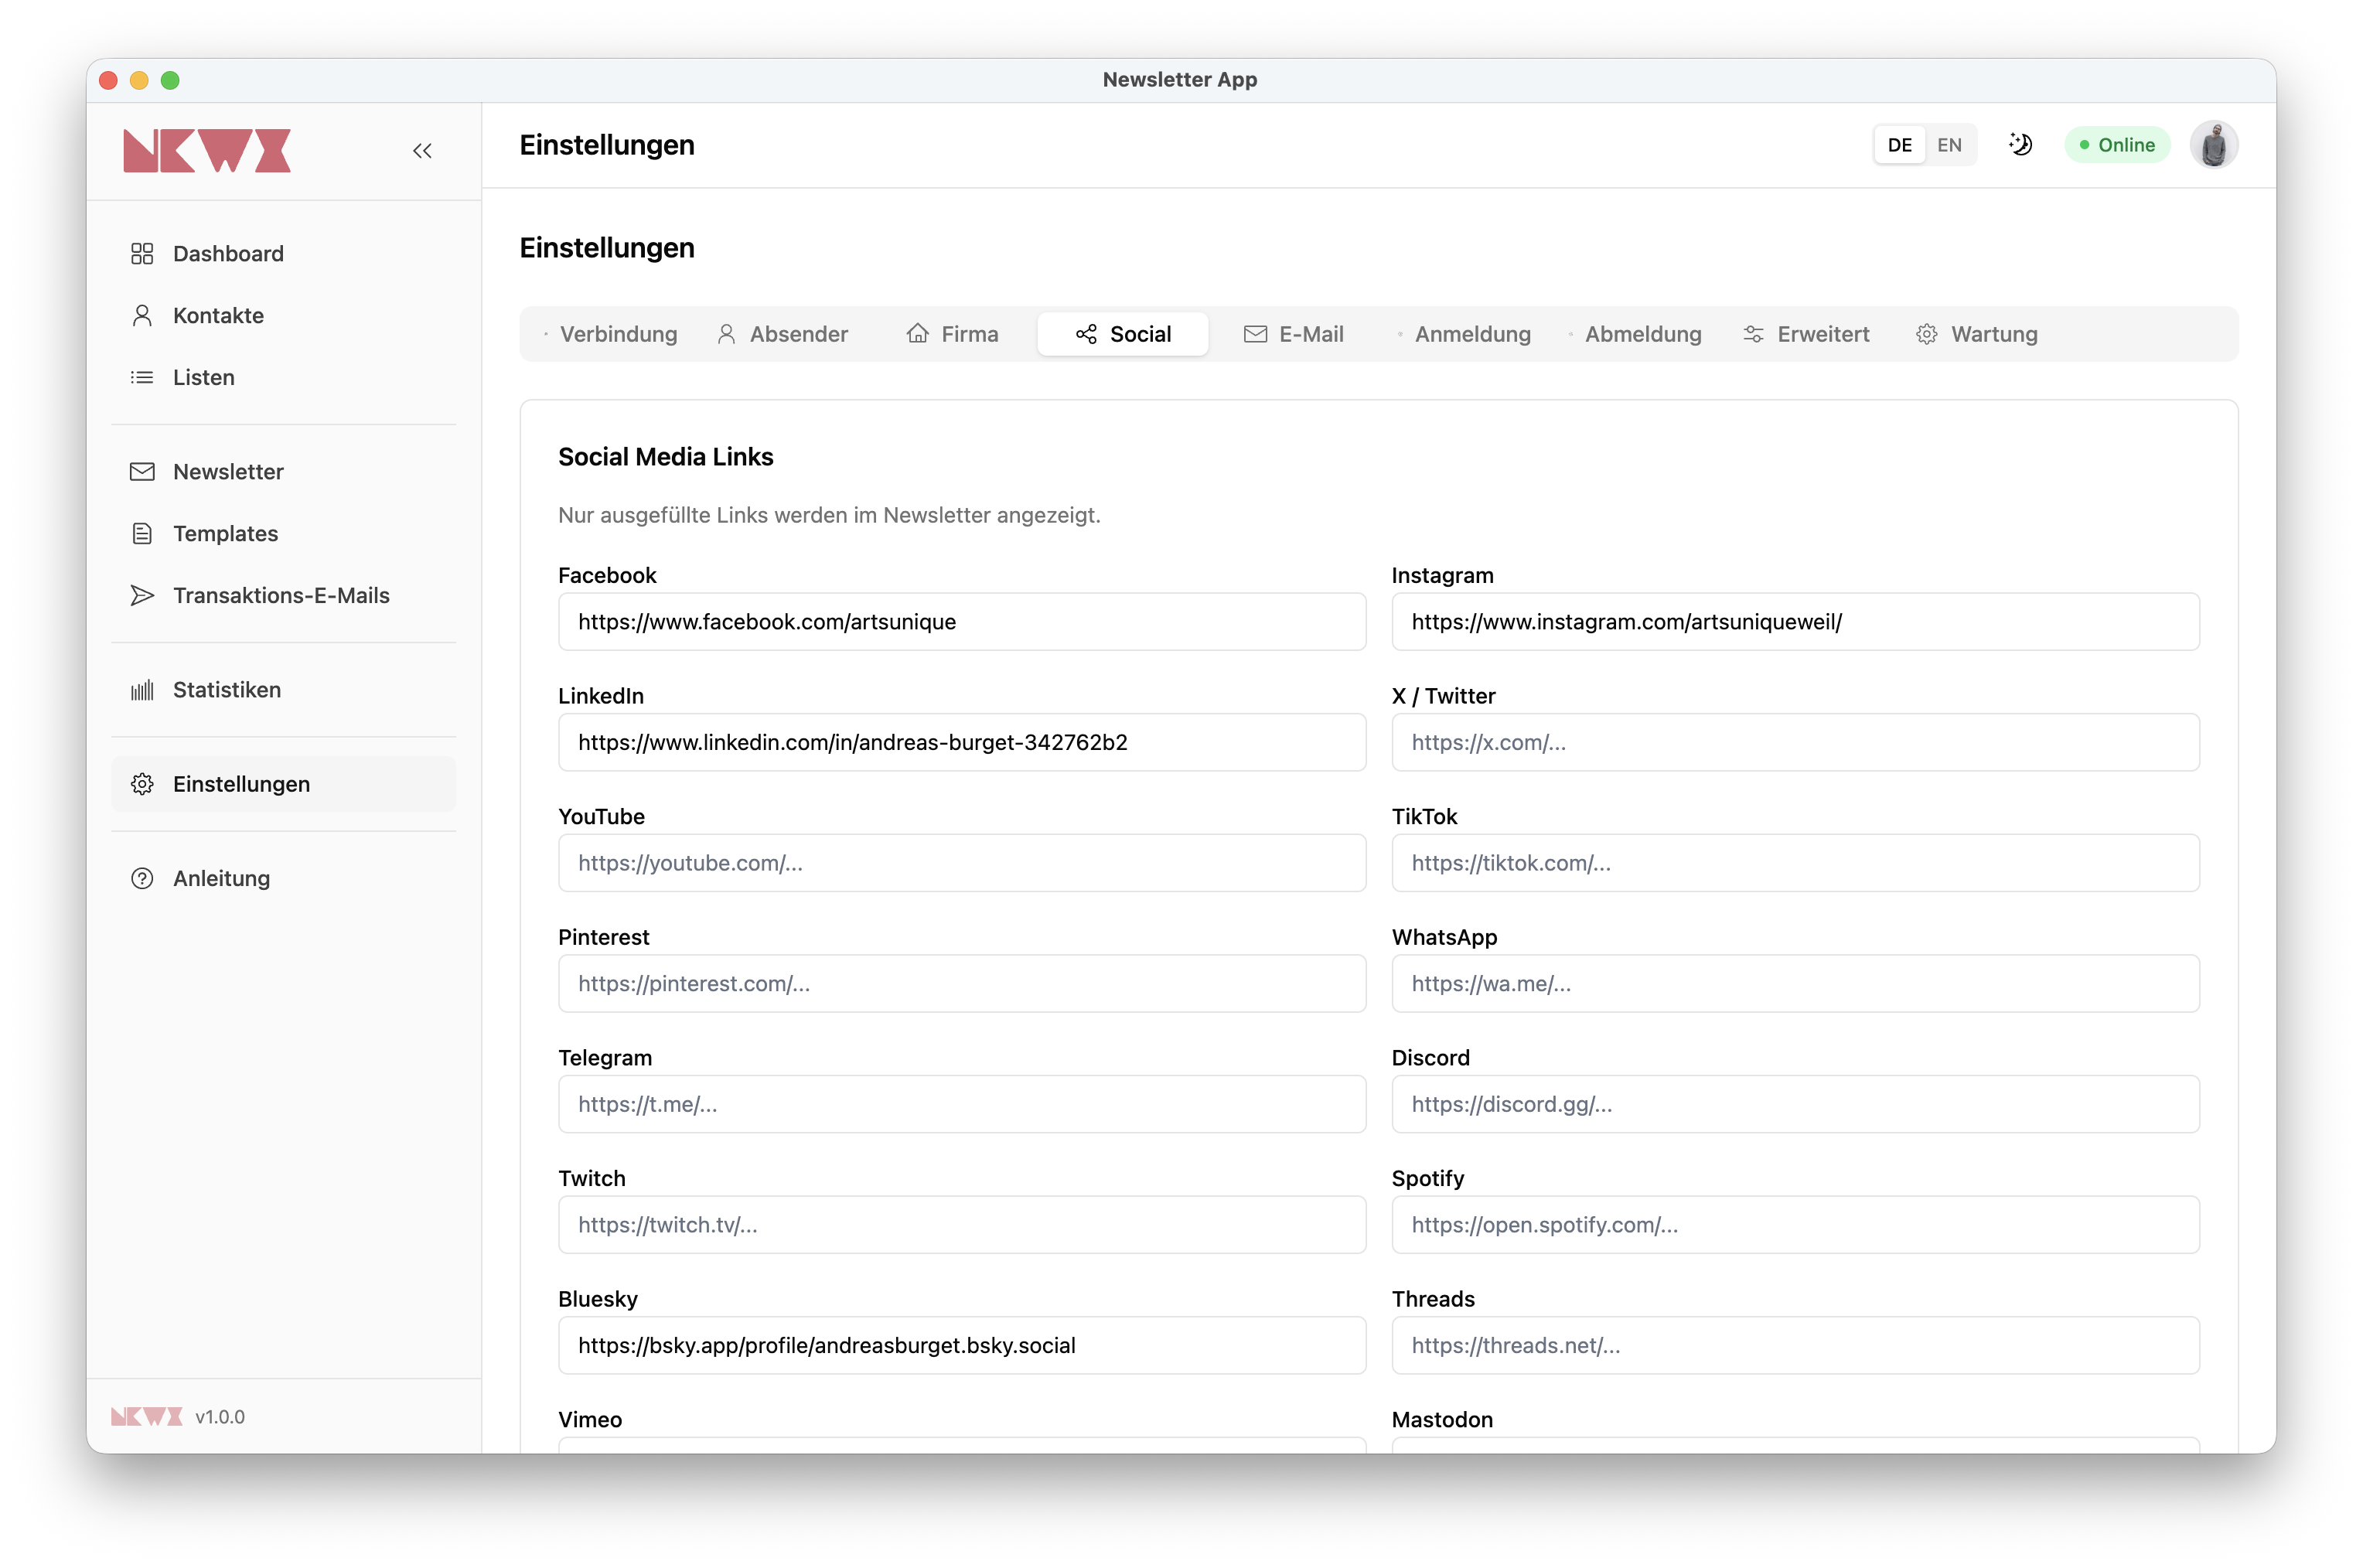2363x1568 pixels.
Task: Open the Wartung tab
Action: pyautogui.click(x=1976, y=334)
